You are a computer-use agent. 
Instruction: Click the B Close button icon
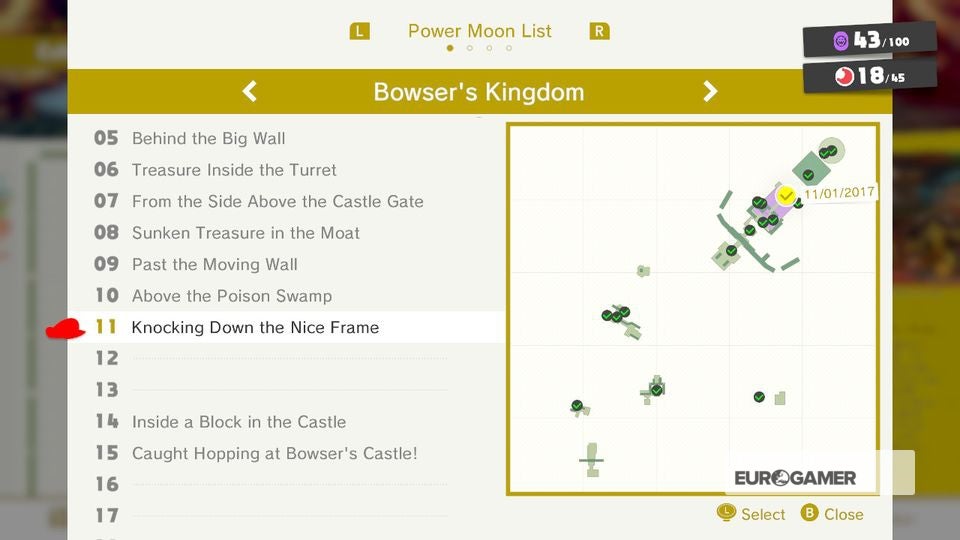coord(809,513)
